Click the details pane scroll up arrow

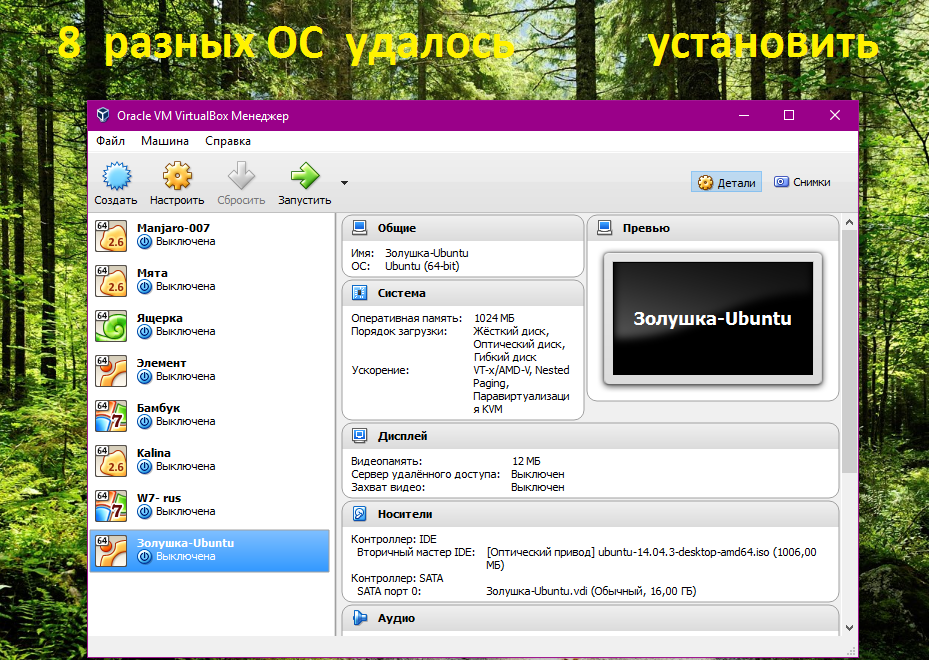tap(849, 222)
